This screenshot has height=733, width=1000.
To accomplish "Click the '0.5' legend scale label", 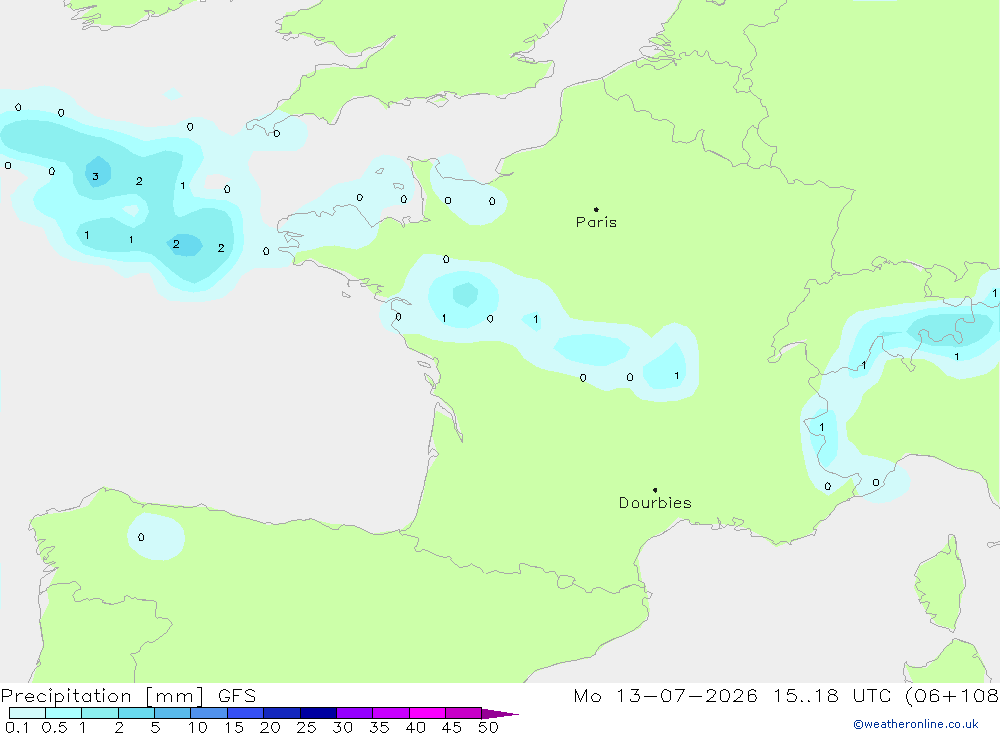I will [x=54, y=727].
